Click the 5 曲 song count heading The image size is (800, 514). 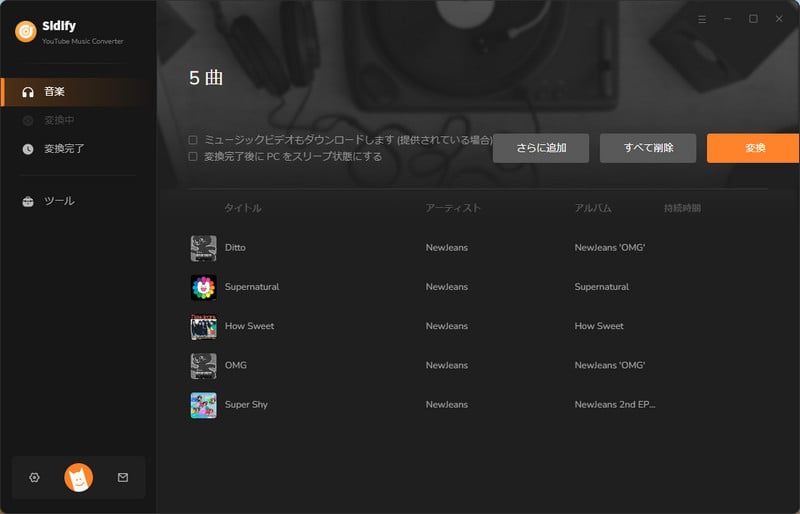(x=206, y=78)
